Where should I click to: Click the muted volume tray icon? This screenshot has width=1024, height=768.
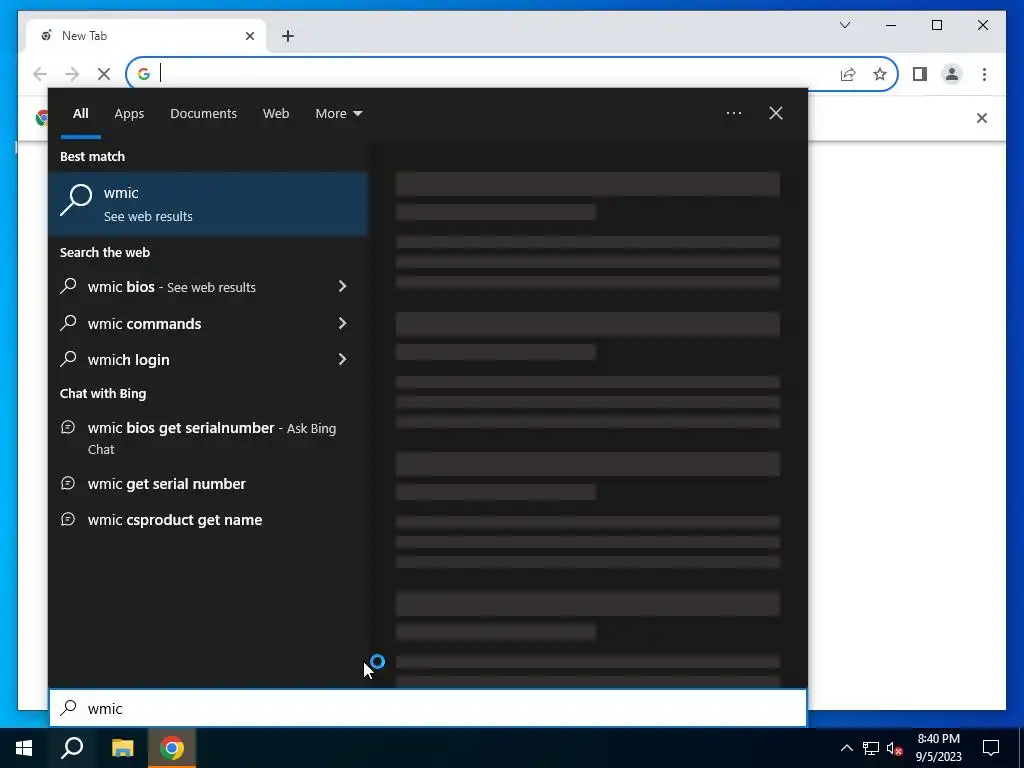894,748
